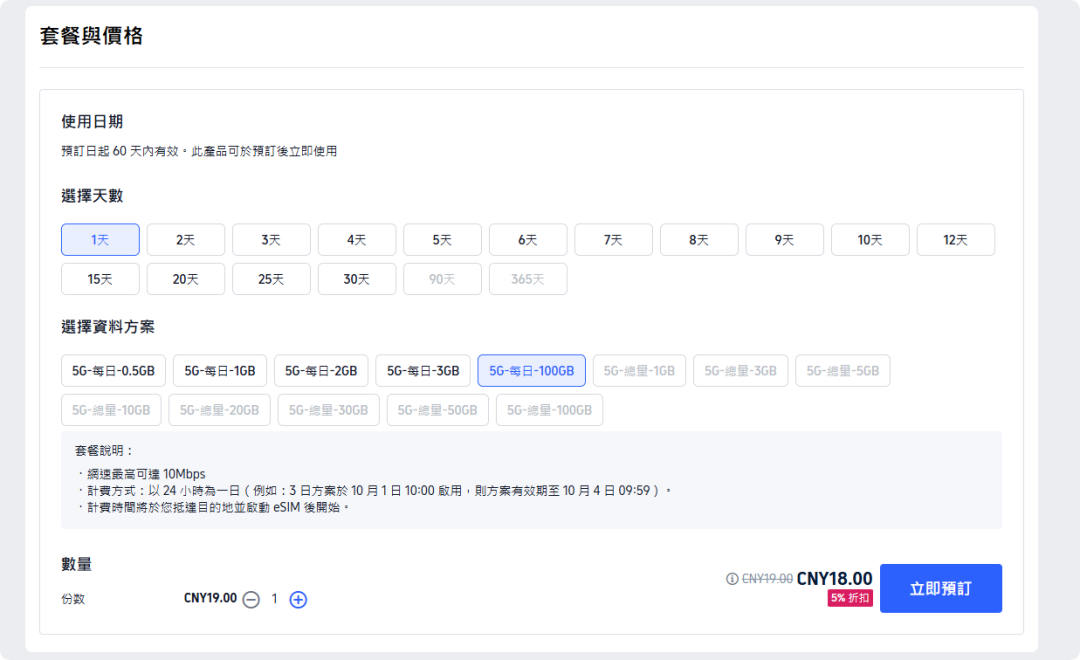Click the 5G-總量-50GB plan option

pos(438,410)
